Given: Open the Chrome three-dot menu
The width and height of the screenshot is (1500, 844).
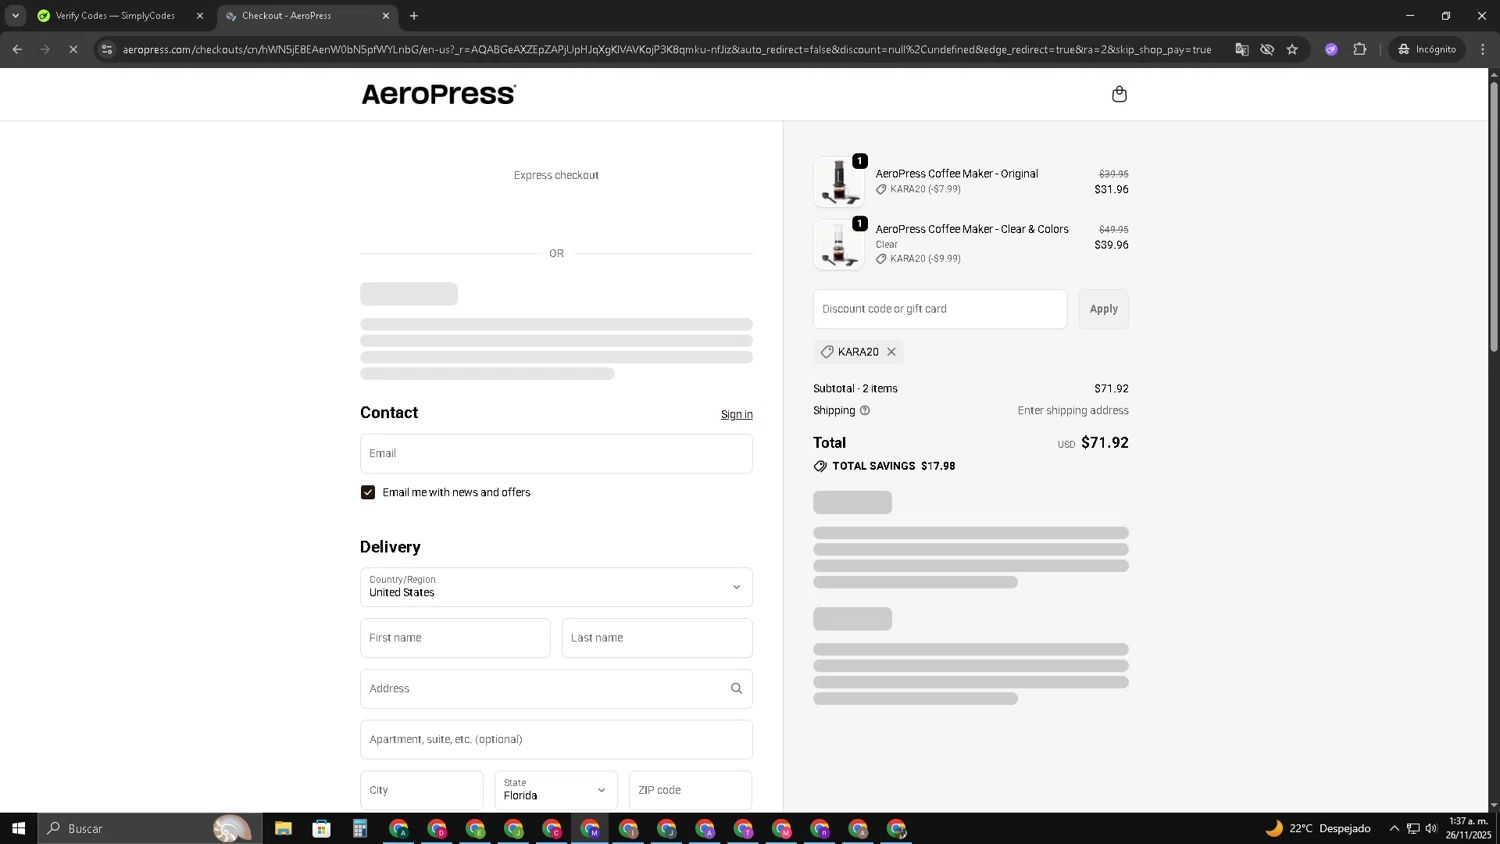Looking at the screenshot, I should coord(1483,49).
